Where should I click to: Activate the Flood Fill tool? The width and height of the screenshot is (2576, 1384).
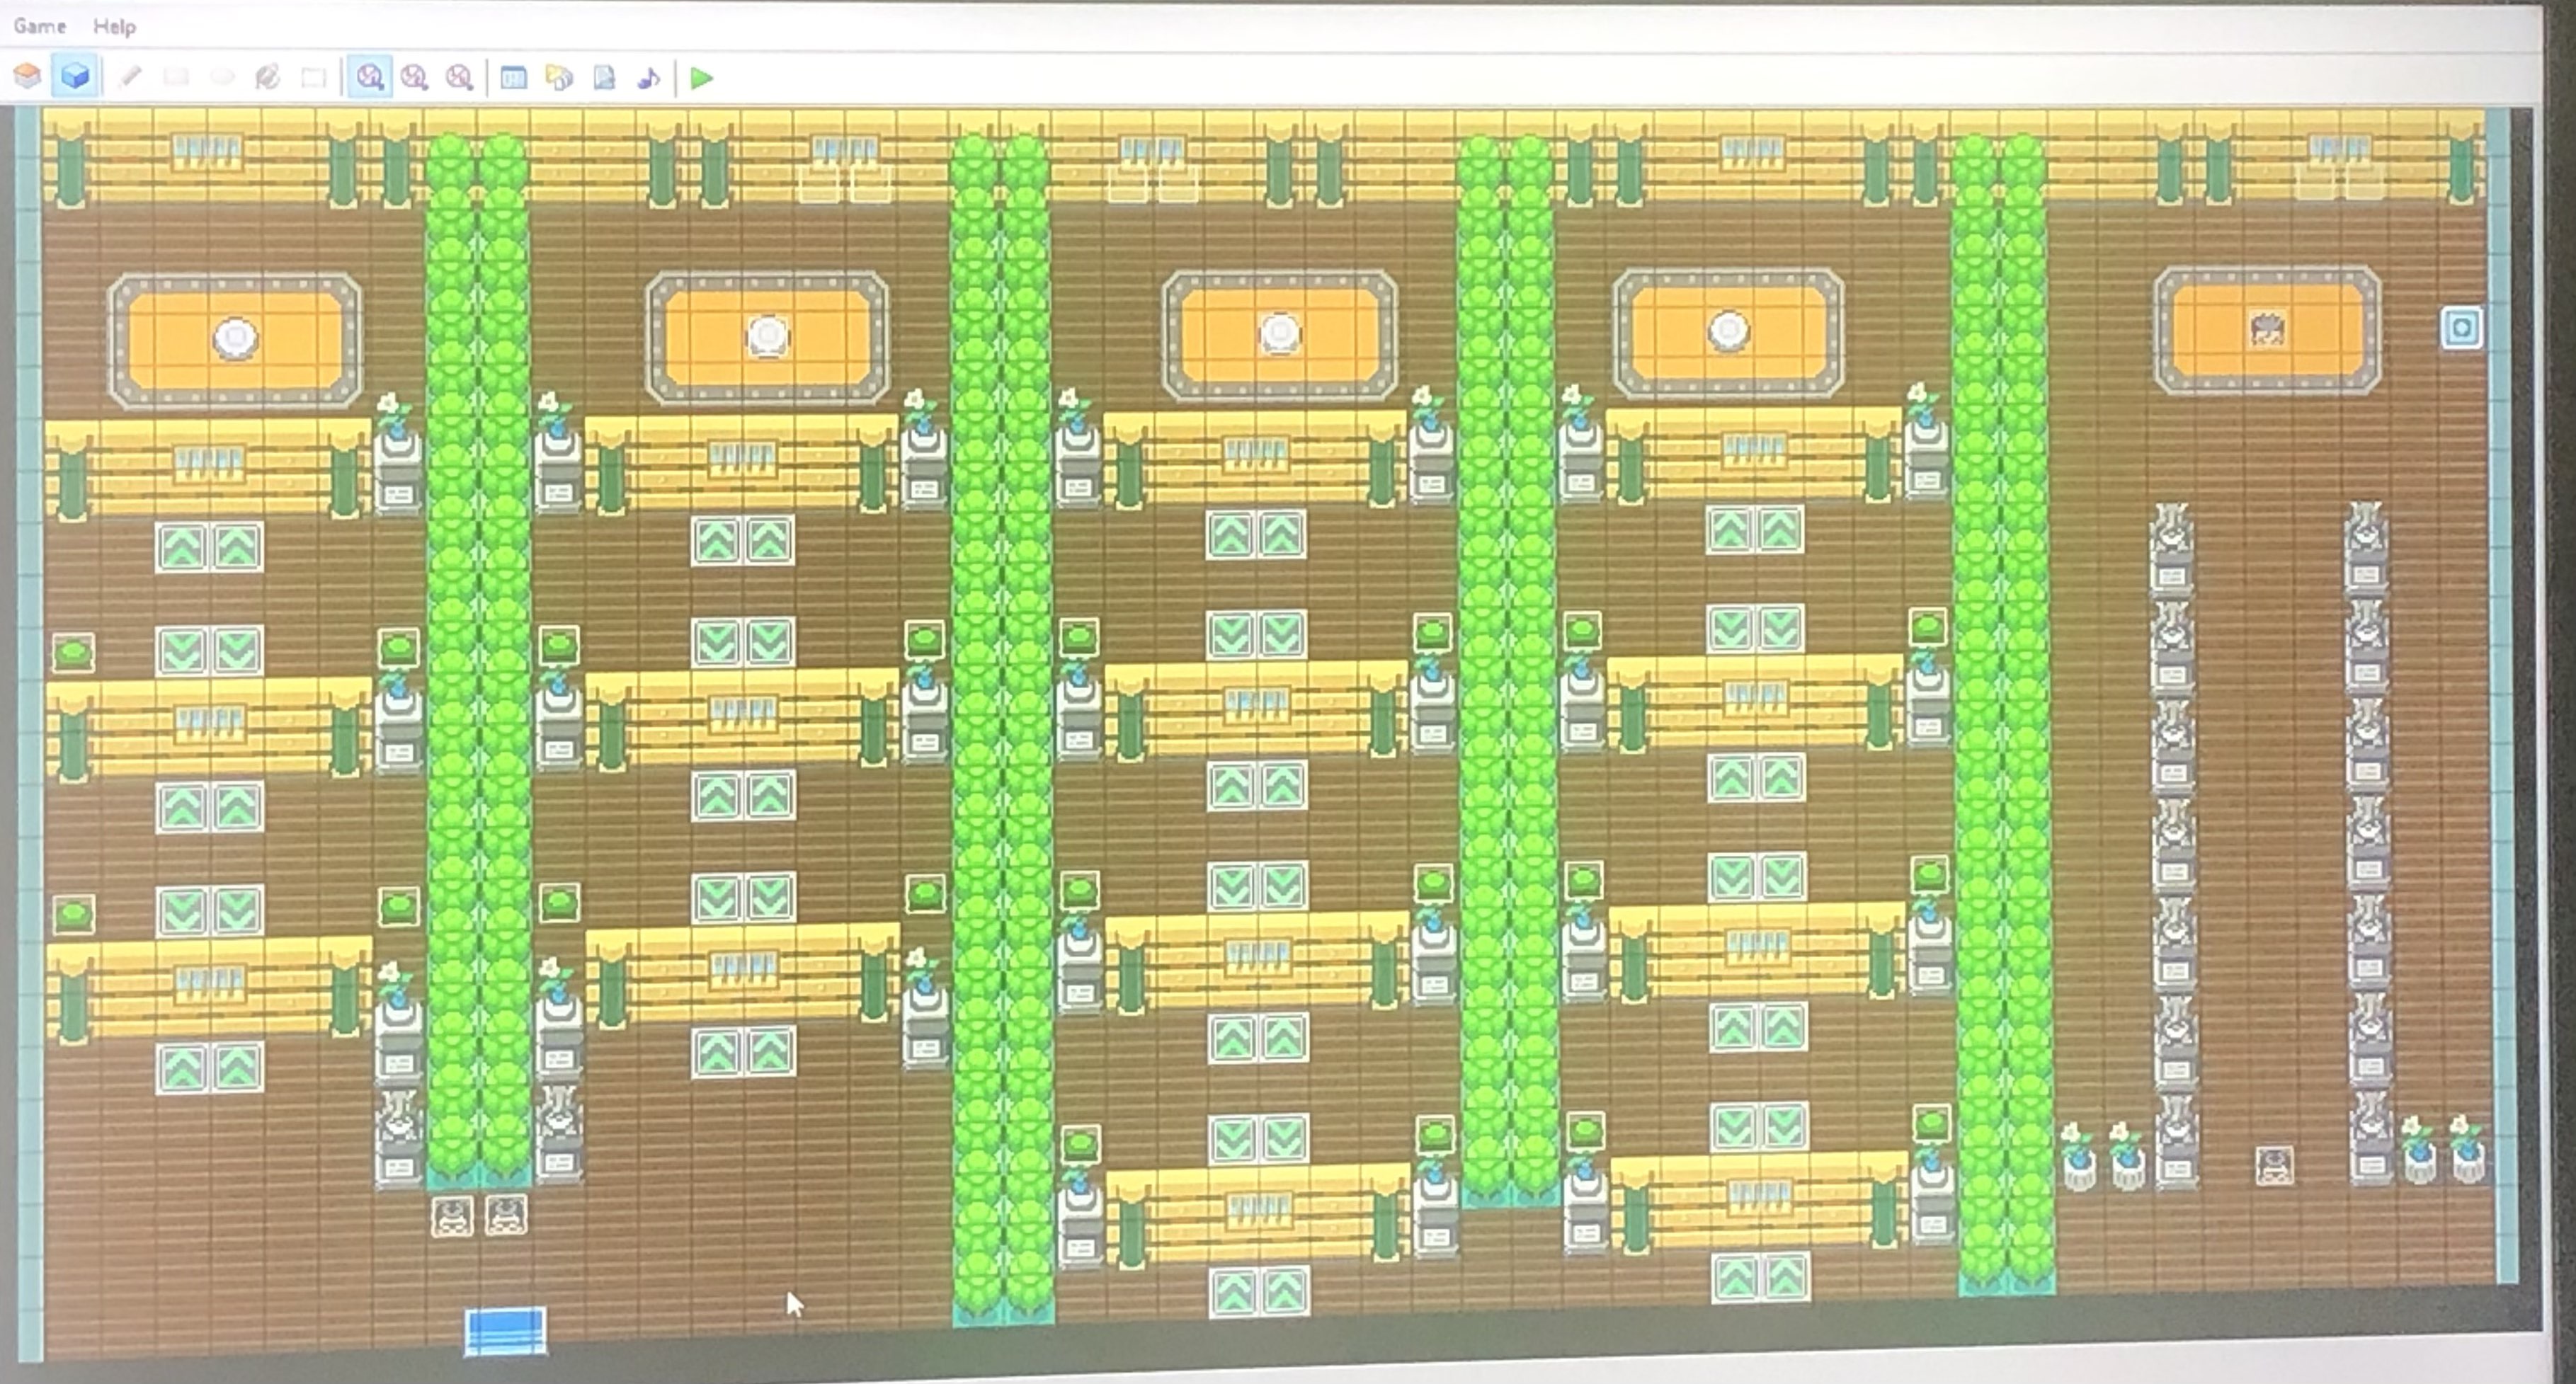(x=267, y=77)
